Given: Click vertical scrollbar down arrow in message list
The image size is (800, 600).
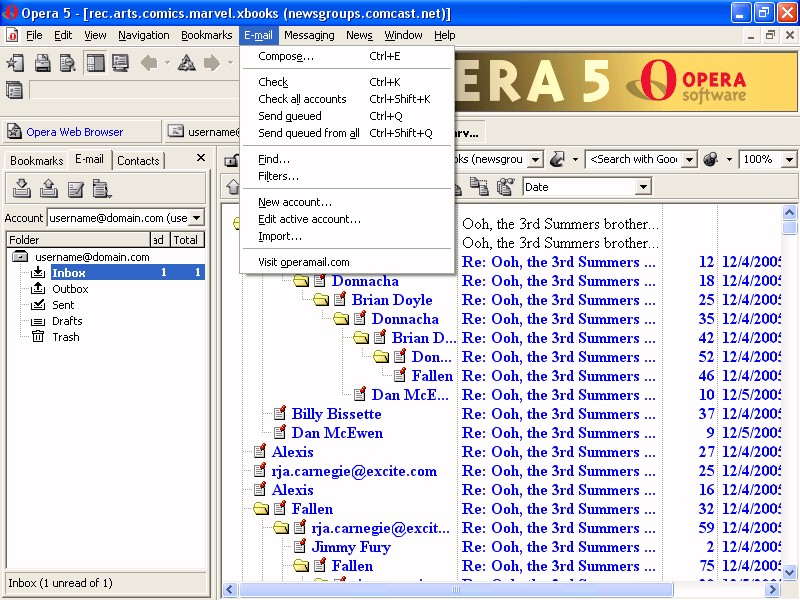Looking at the screenshot, I should pyautogui.click(x=789, y=572).
